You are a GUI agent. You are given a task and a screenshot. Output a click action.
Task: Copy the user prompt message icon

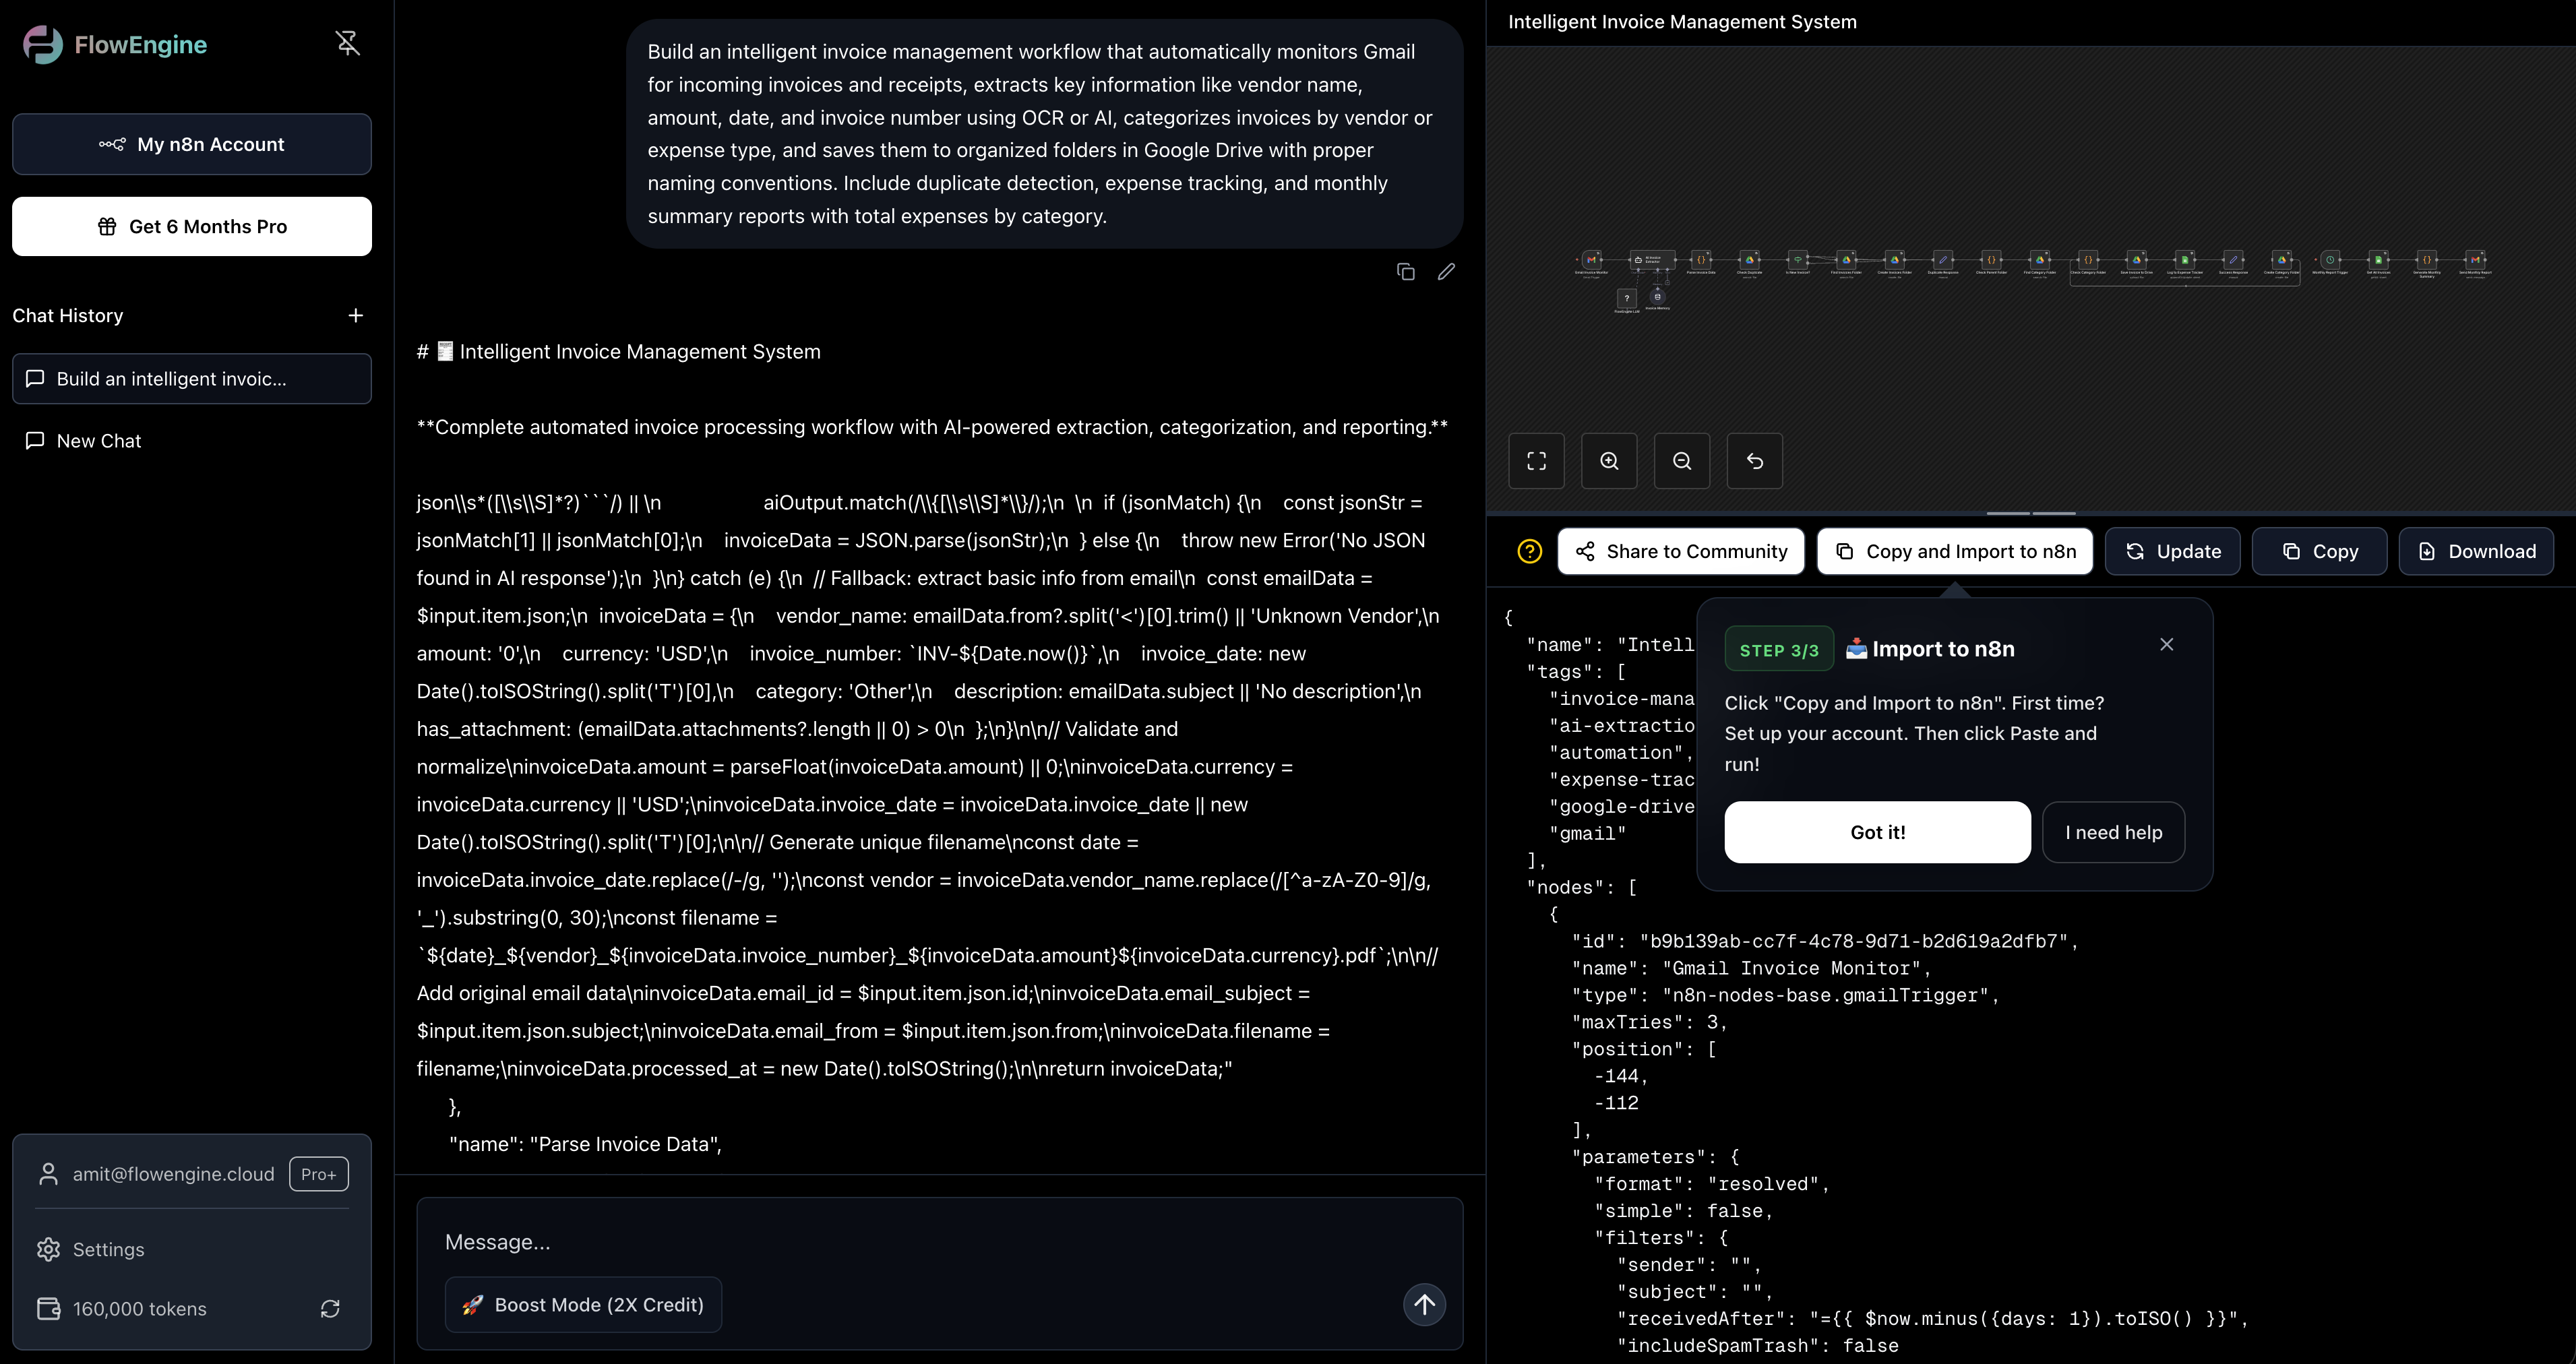coord(1405,272)
